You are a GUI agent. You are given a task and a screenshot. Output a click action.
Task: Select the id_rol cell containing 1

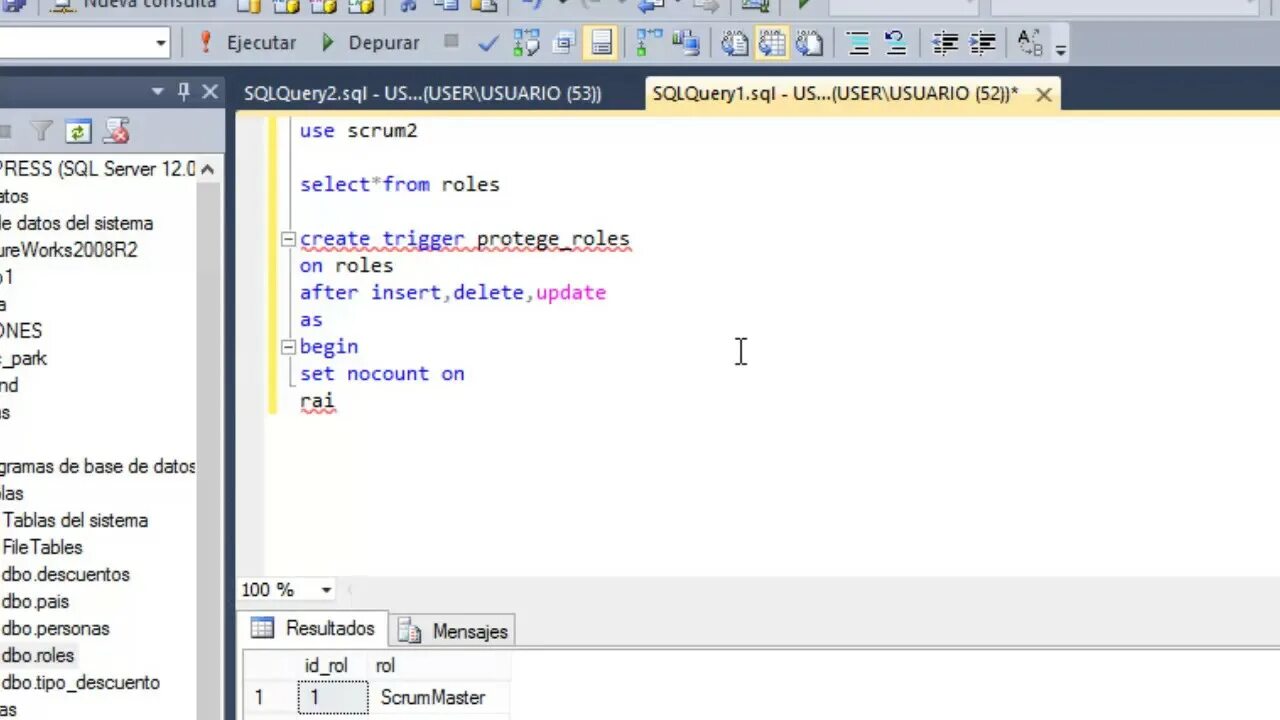pos(333,697)
